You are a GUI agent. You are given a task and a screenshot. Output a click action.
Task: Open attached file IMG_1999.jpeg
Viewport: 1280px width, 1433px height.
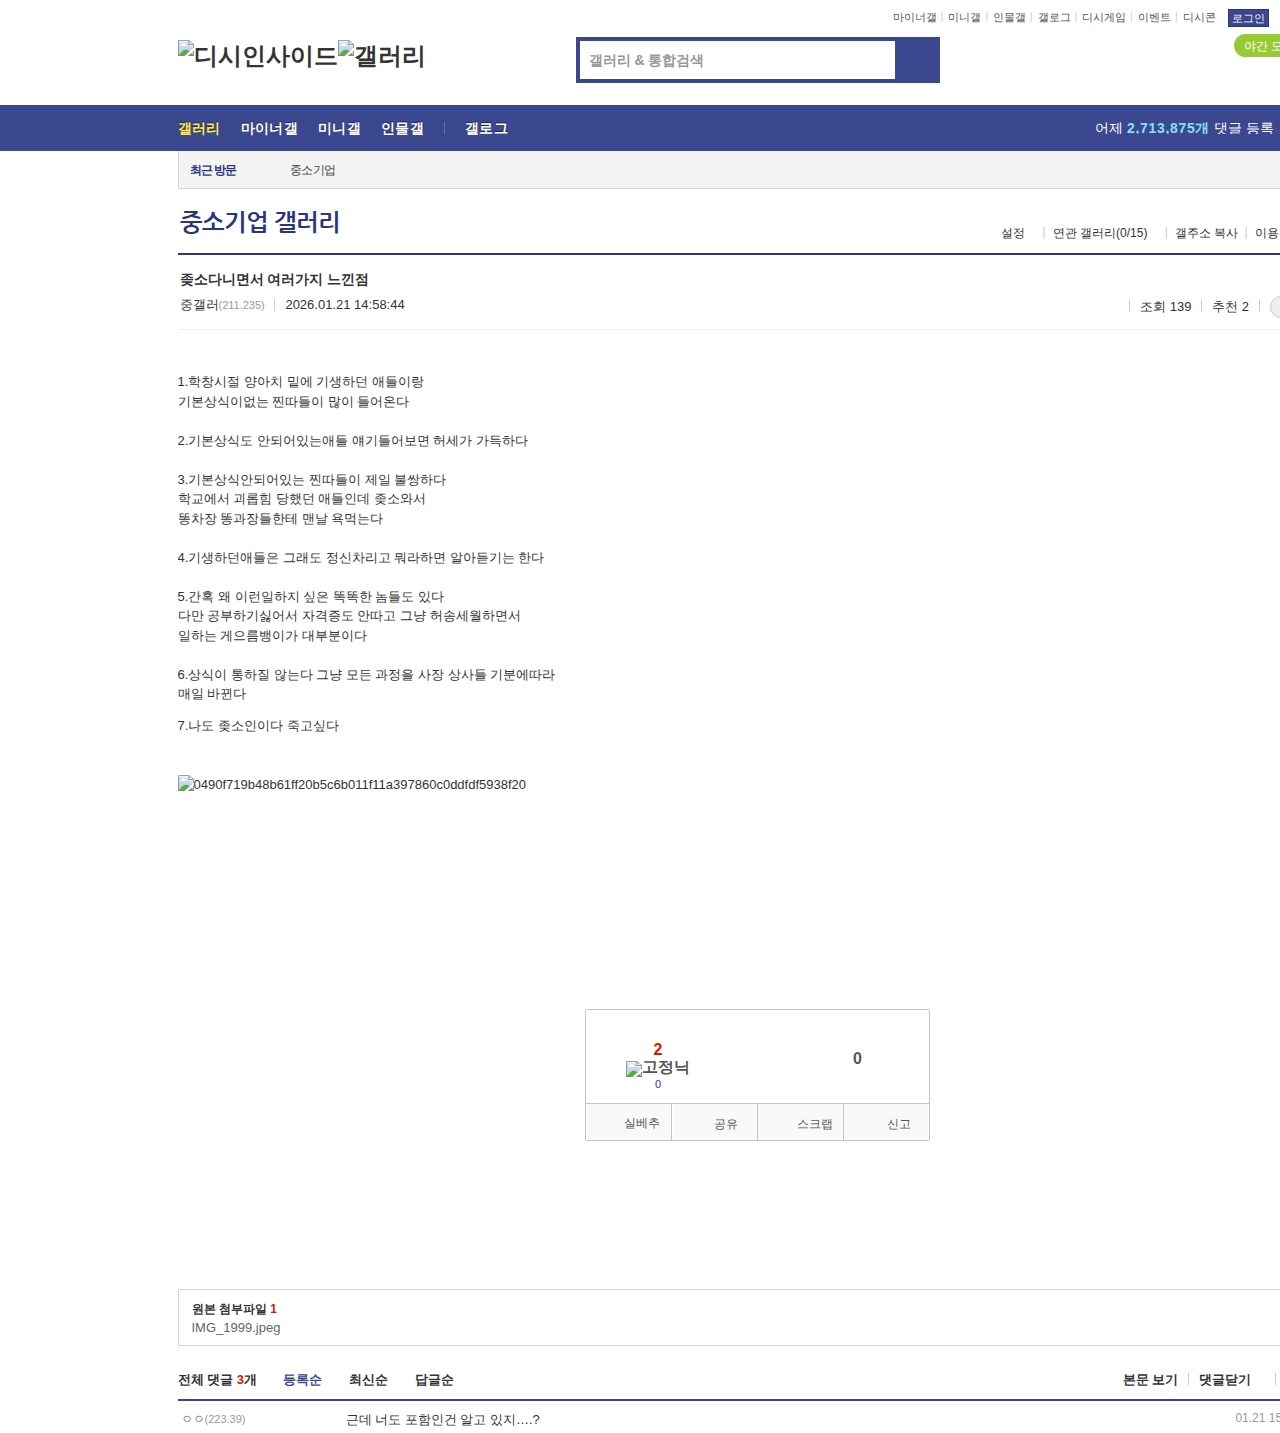tap(236, 1328)
